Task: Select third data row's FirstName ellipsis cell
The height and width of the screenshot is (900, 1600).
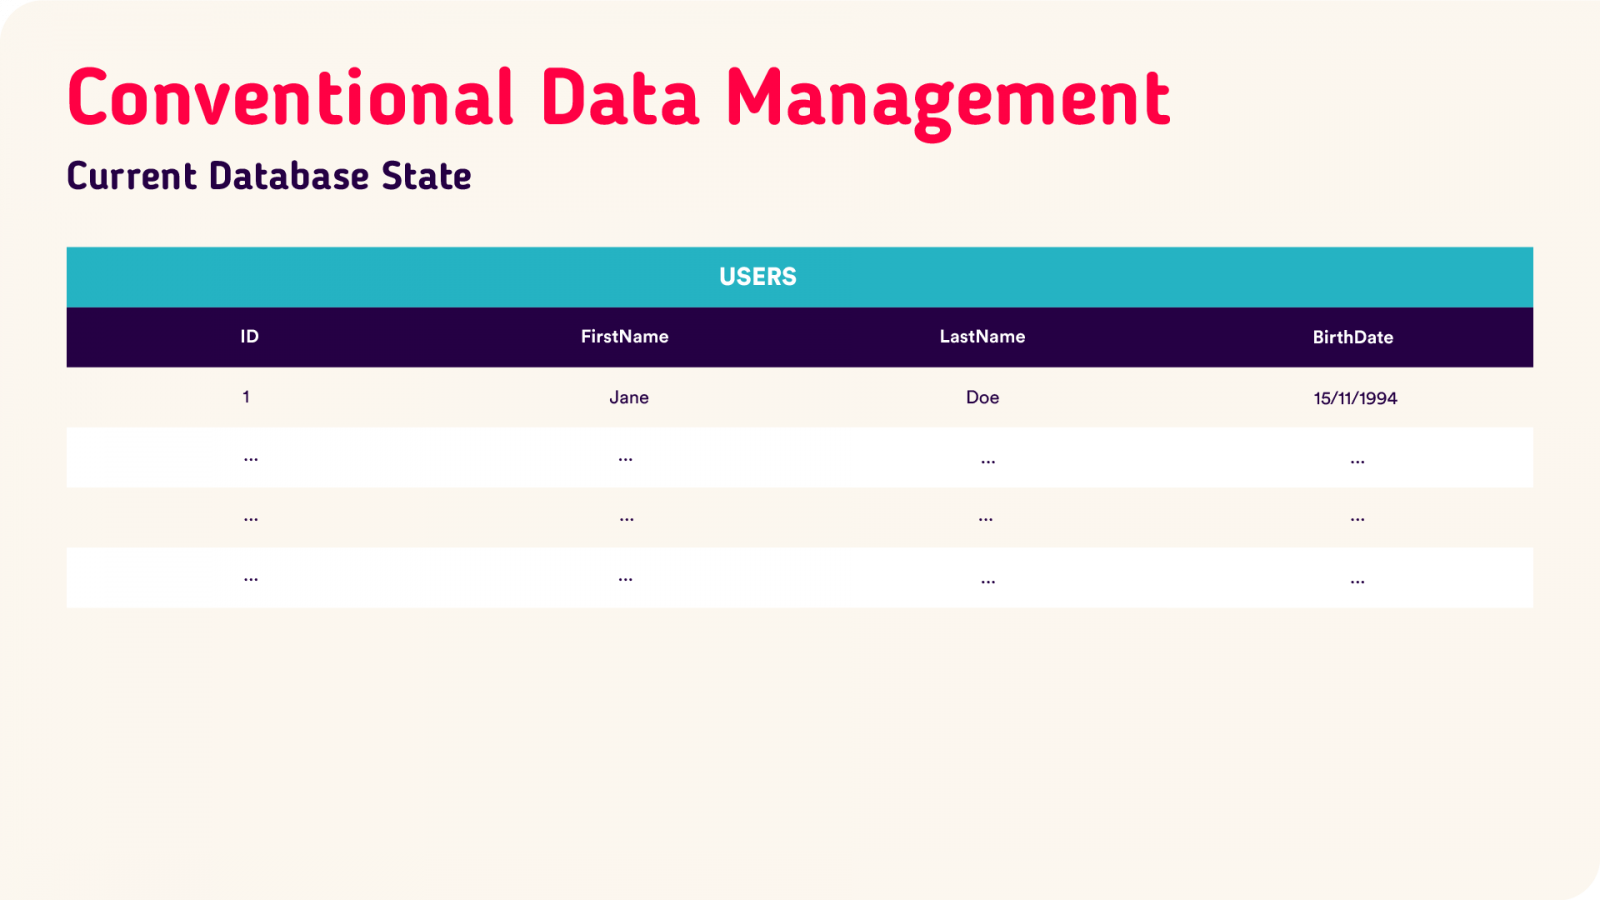Action: coord(626,518)
